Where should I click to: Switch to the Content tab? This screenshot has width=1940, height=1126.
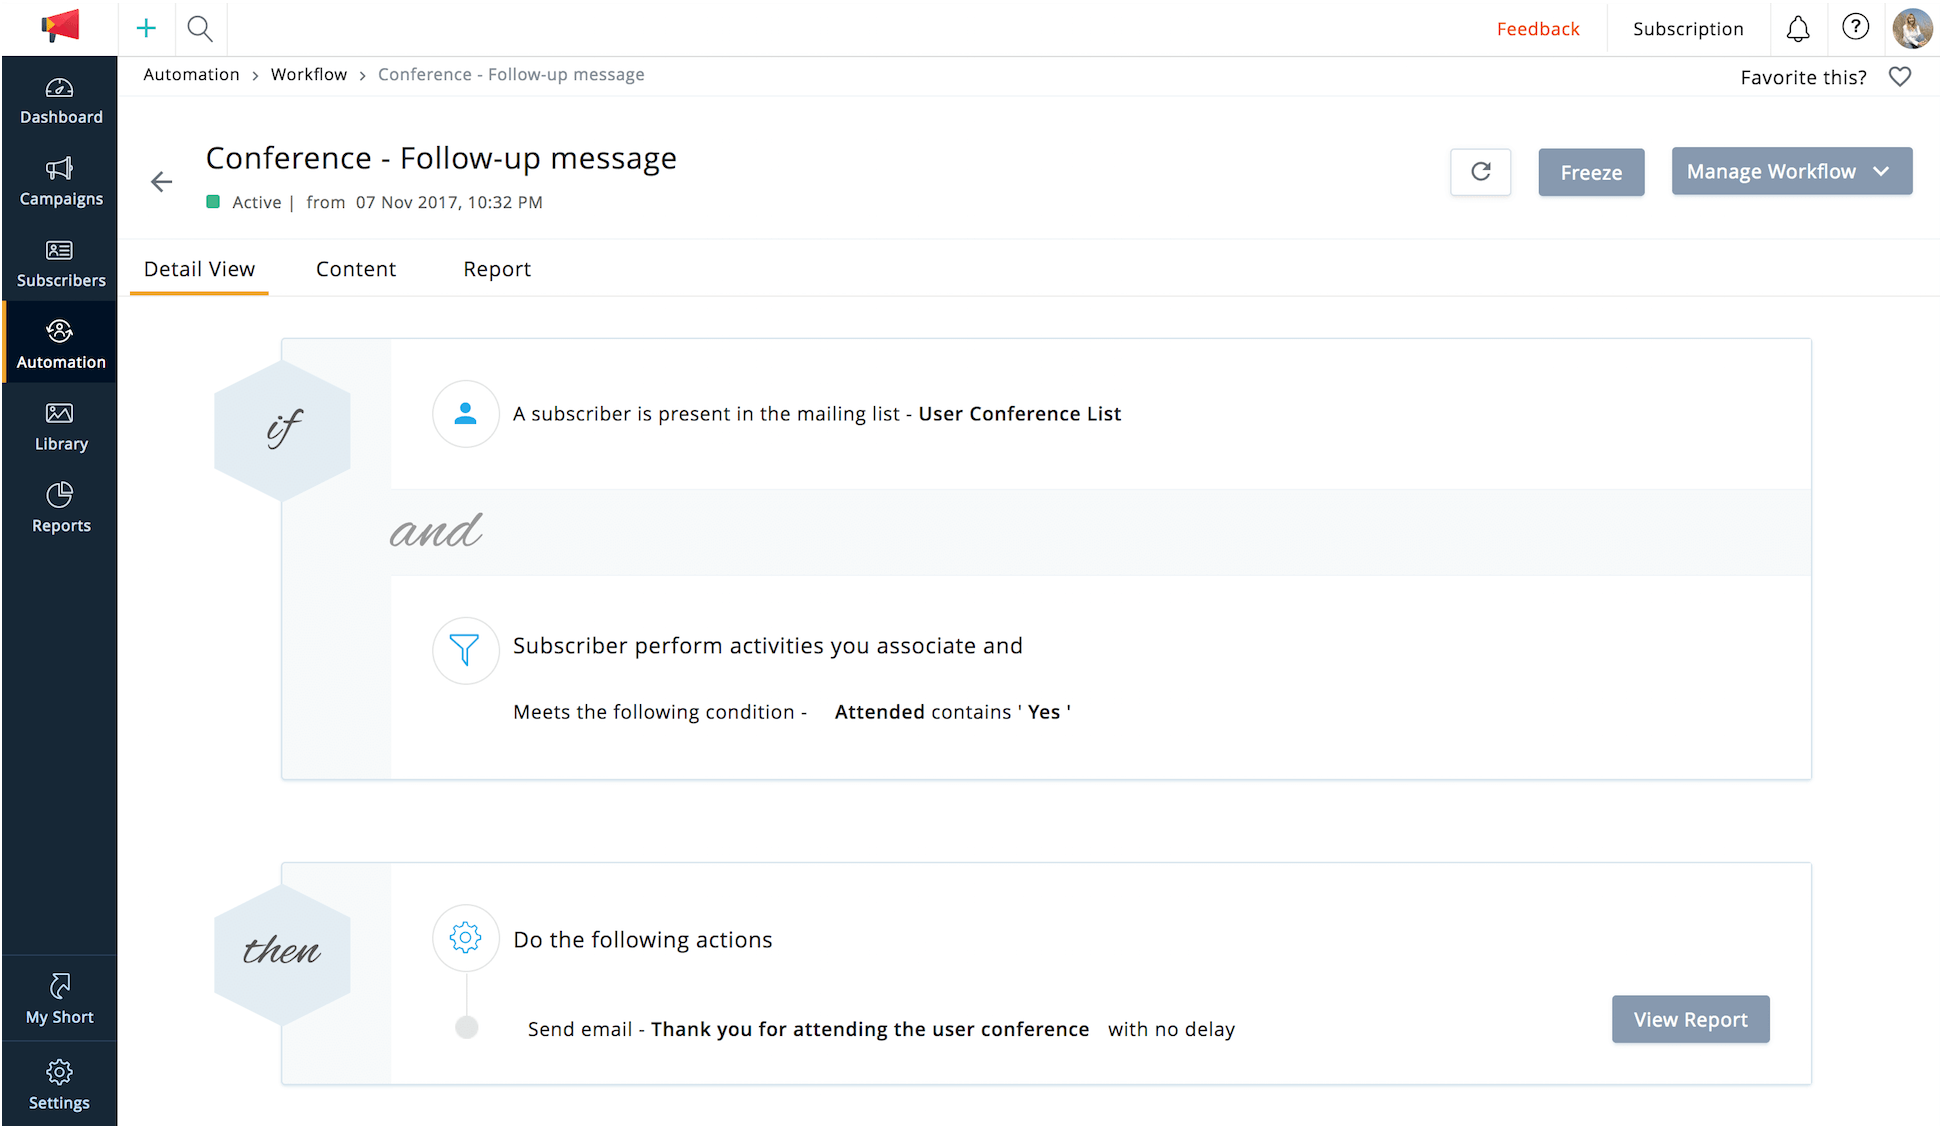coord(355,269)
